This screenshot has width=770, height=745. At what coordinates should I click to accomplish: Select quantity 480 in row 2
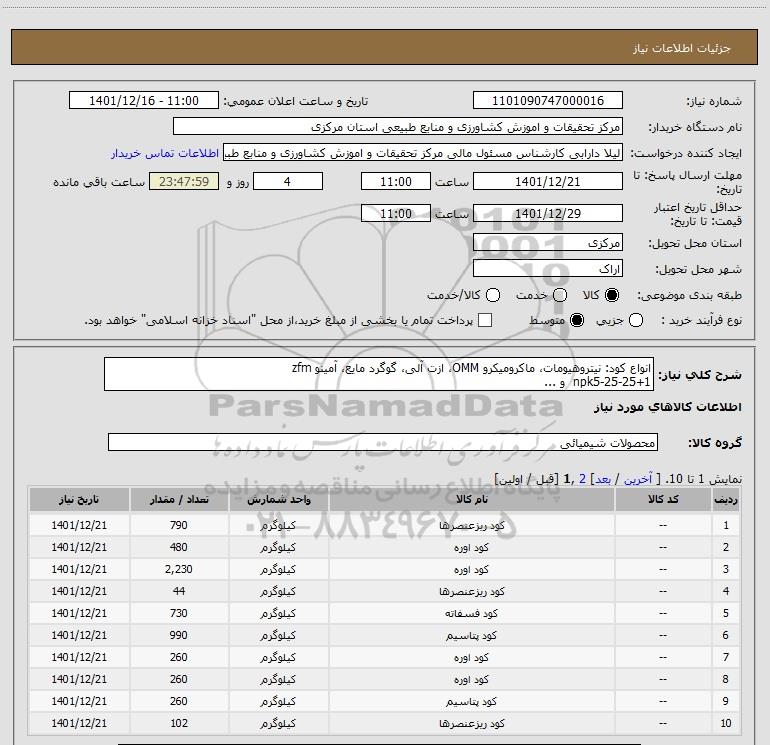click(179, 547)
